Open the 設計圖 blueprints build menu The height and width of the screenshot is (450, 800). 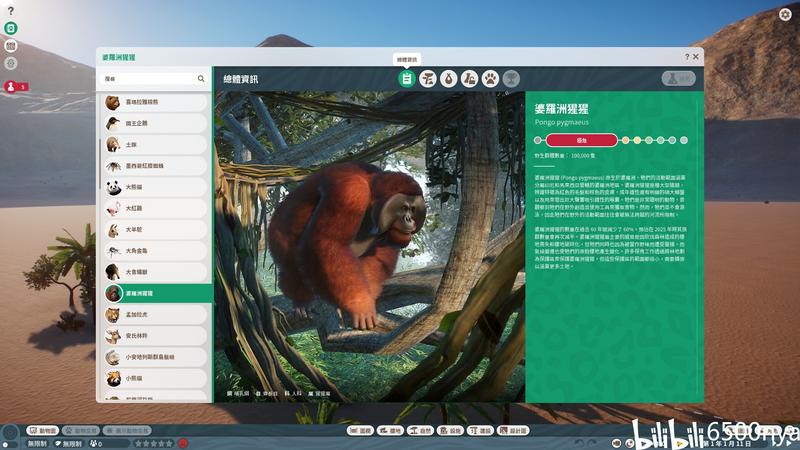(x=514, y=431)
